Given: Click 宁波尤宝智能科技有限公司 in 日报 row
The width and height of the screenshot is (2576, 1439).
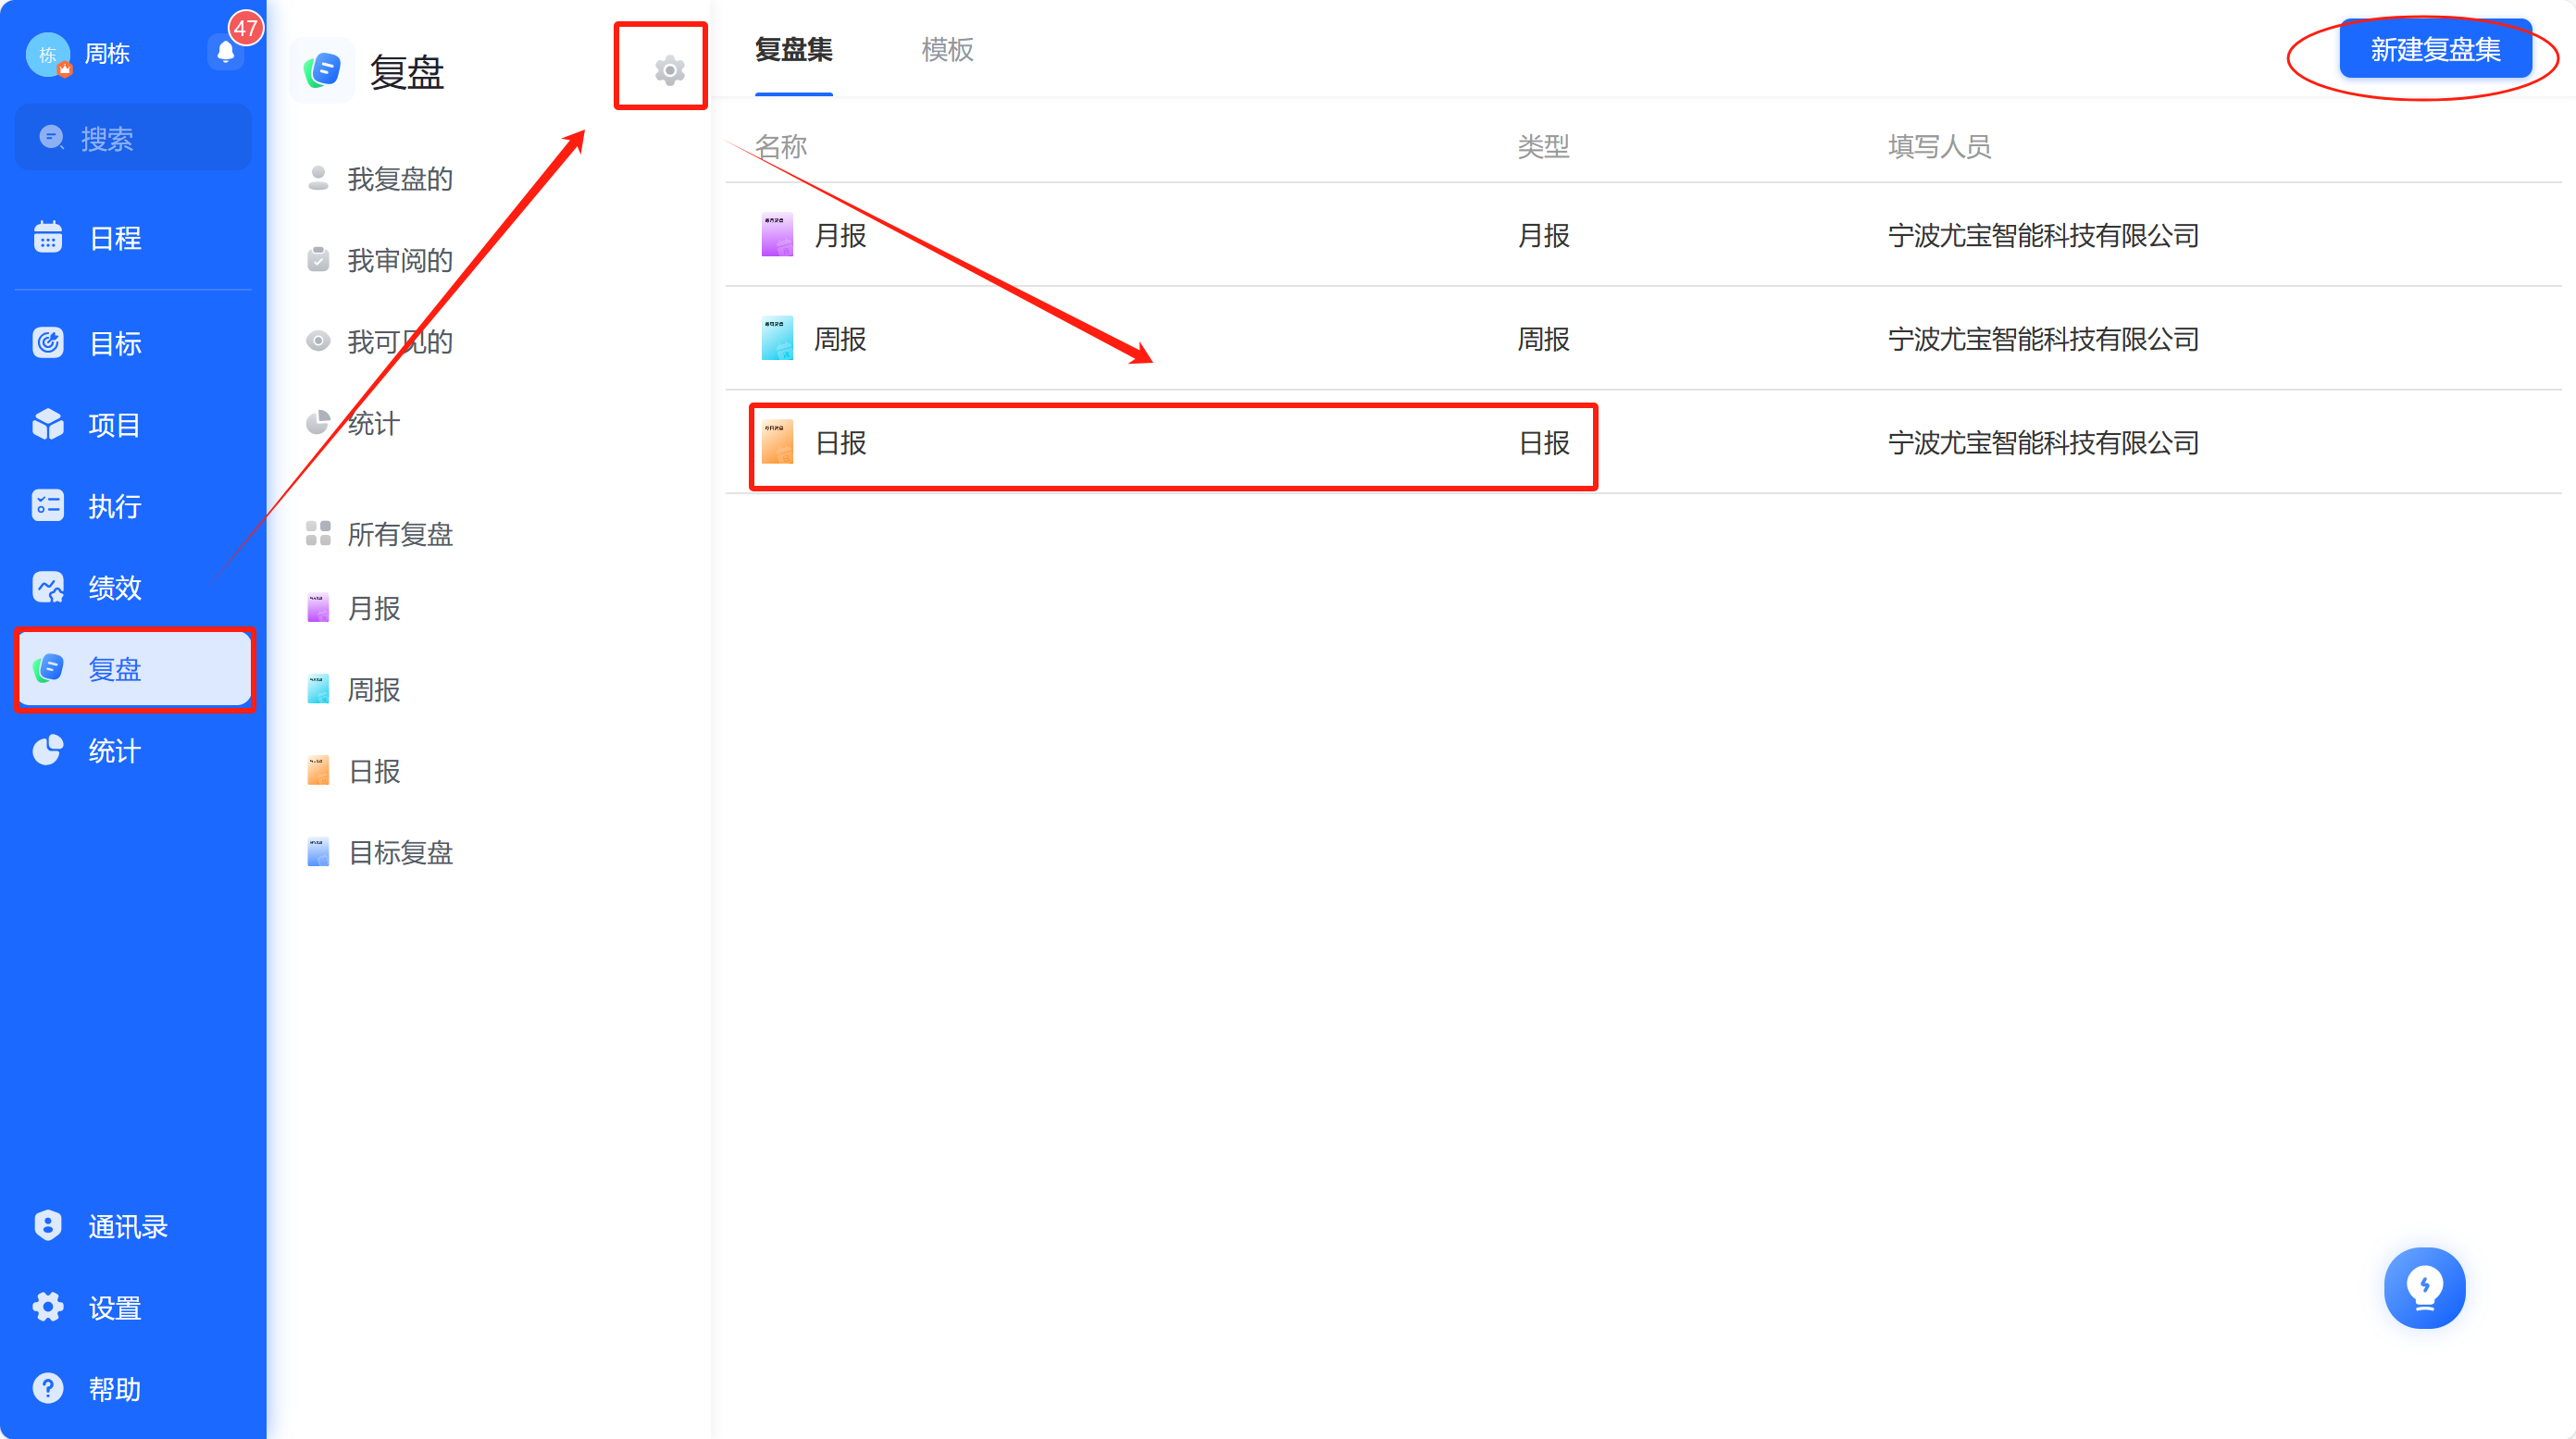Looking at the screenshot, I should point(2043,443).
